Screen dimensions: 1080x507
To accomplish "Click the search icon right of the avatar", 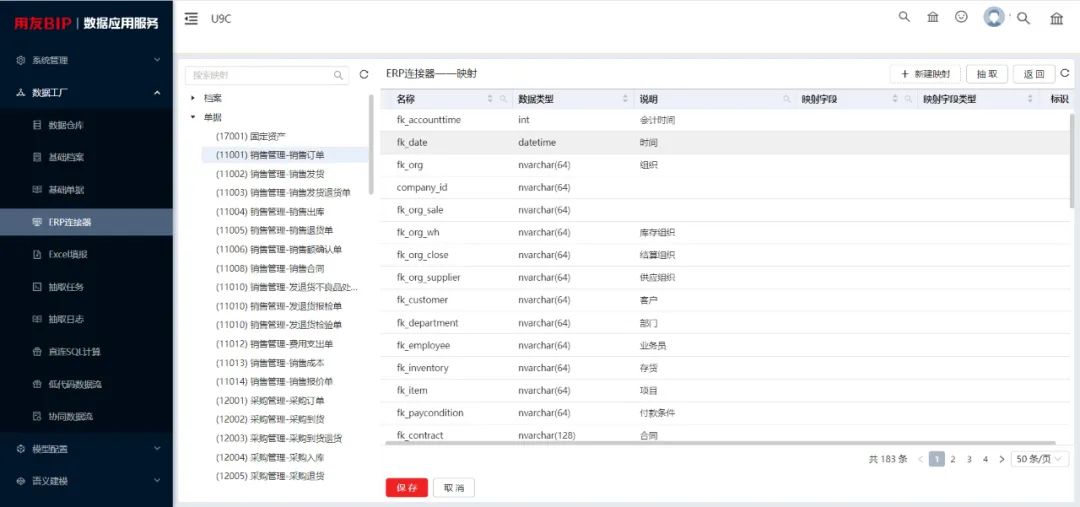I will coord(1024,19).
